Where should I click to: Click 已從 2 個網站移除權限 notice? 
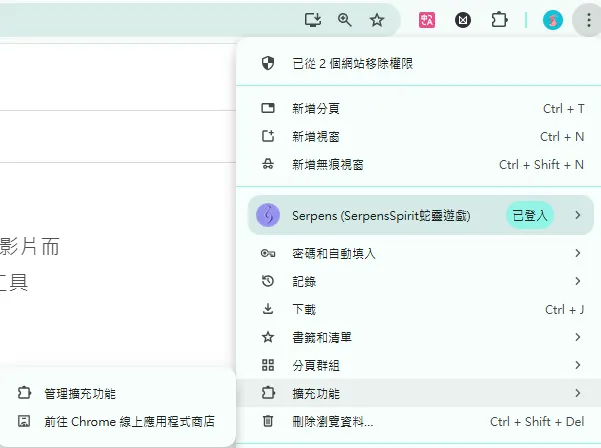419,63
